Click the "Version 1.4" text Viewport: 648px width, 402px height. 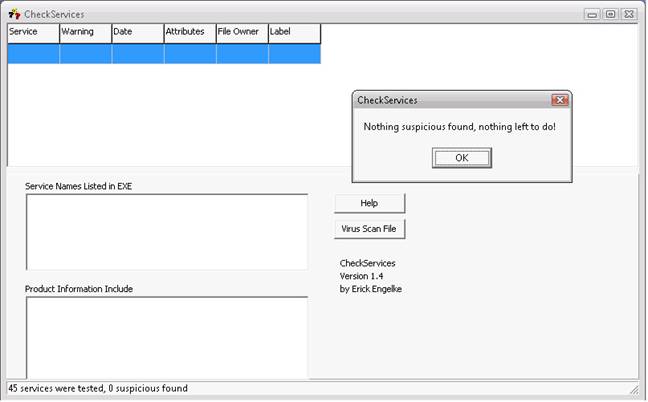pyautogui.click(x=361, y=276)
